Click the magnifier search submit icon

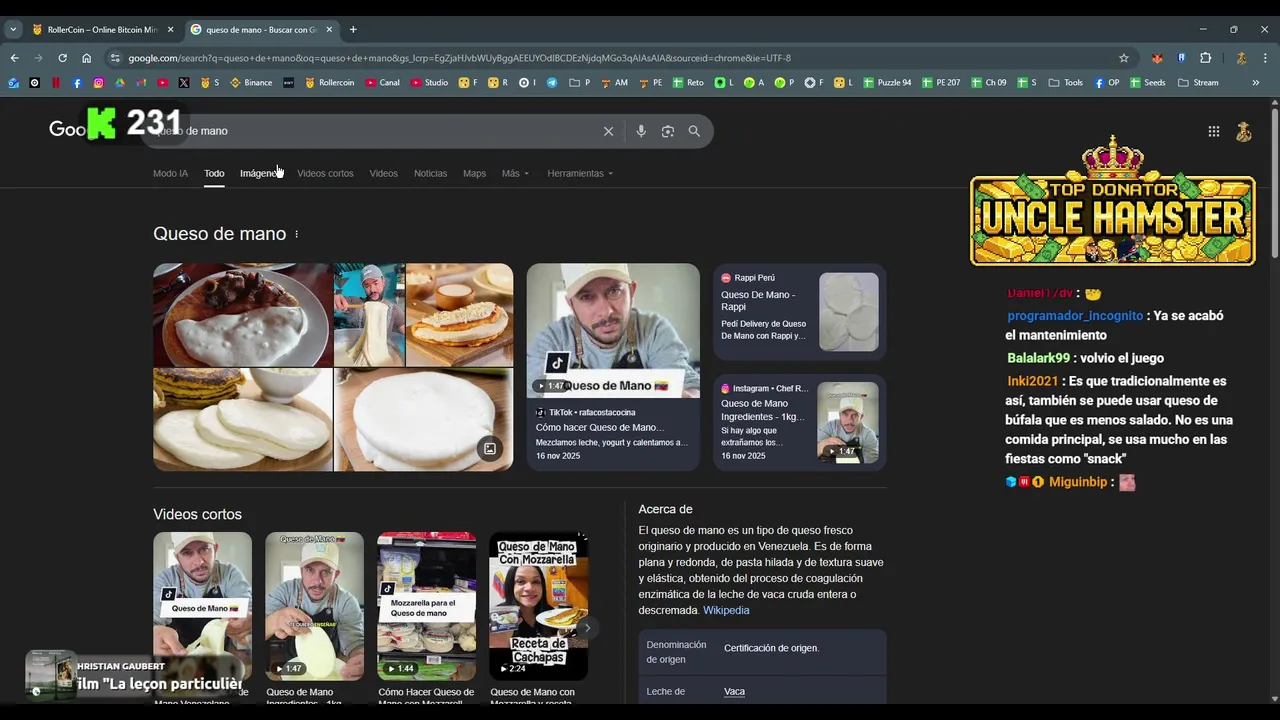click(694, 131)
